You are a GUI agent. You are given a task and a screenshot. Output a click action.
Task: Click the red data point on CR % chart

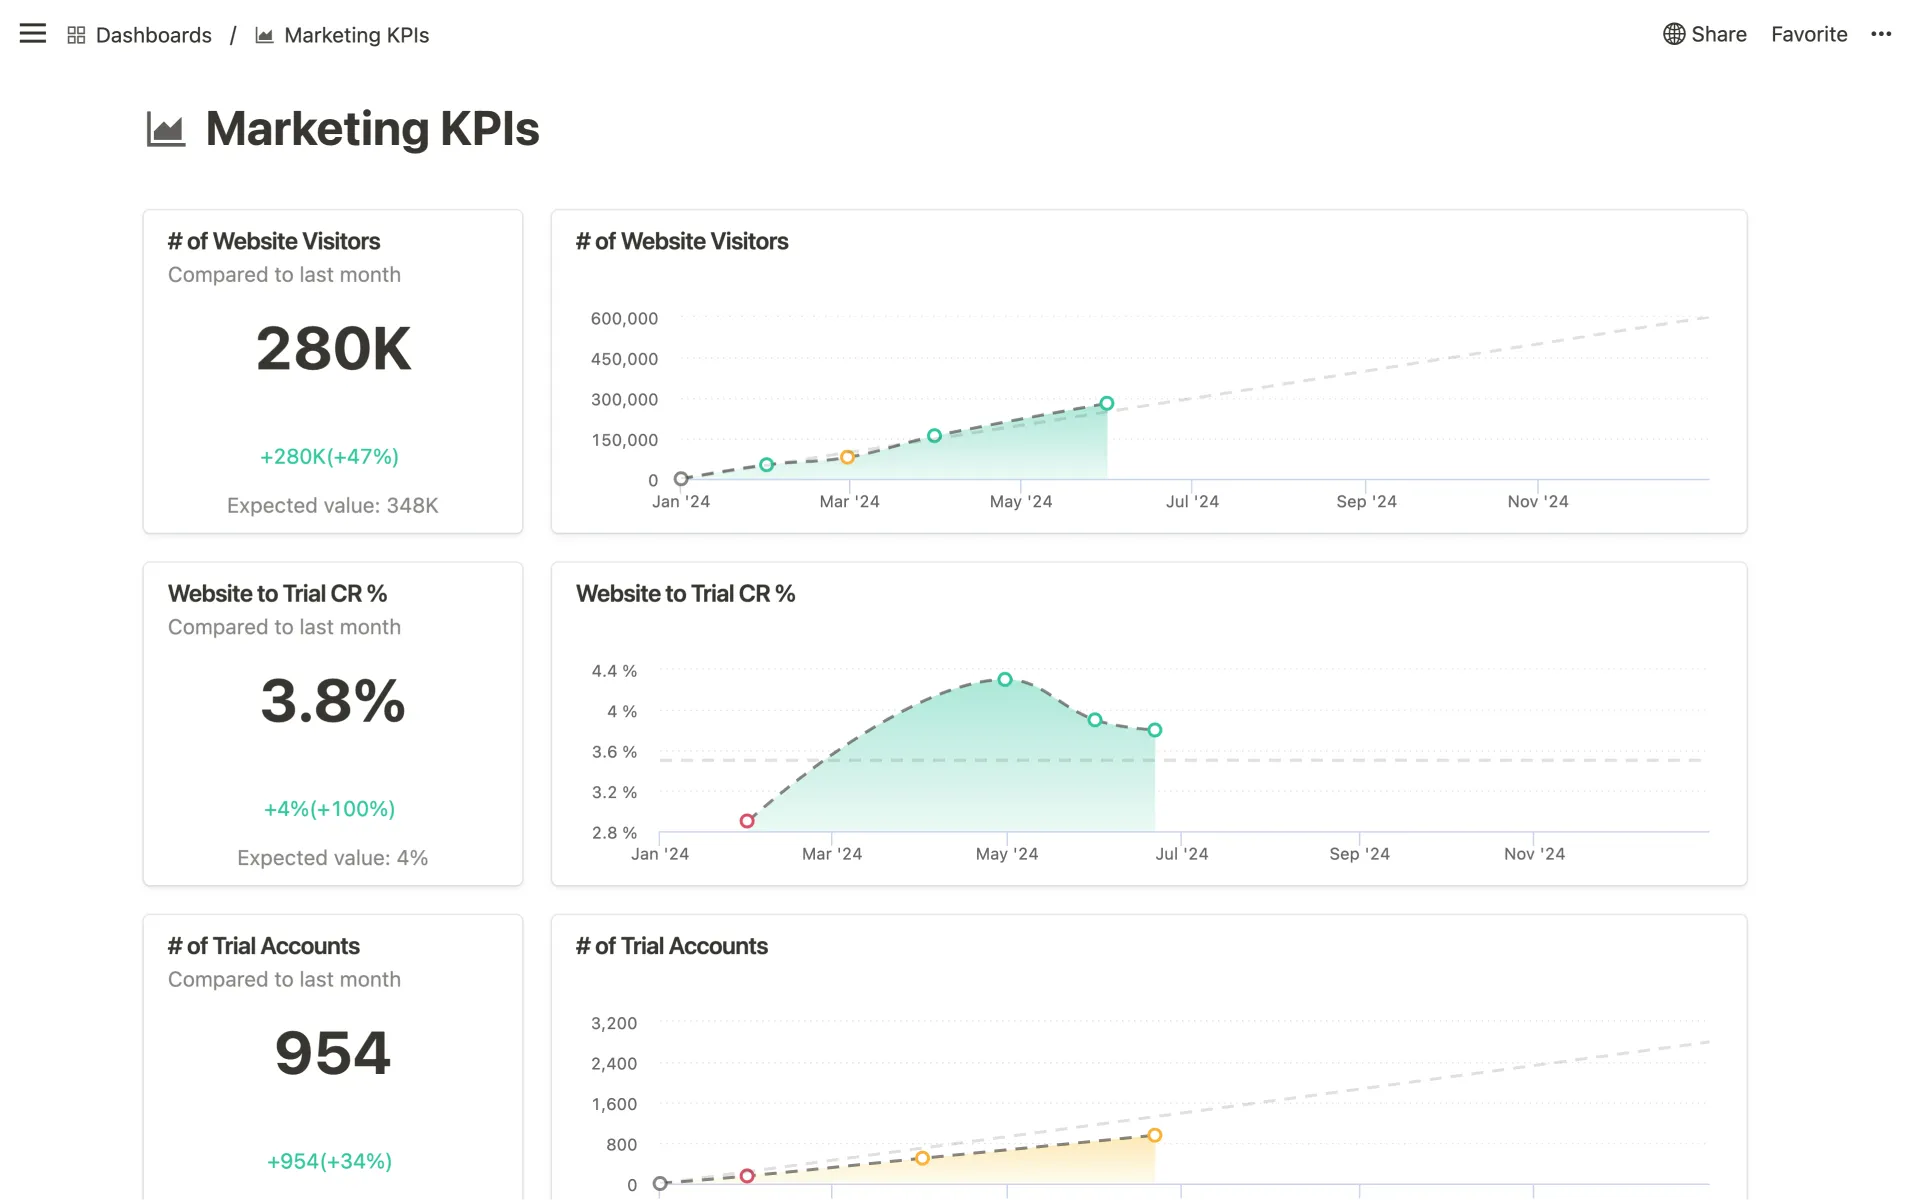point(747,821)
